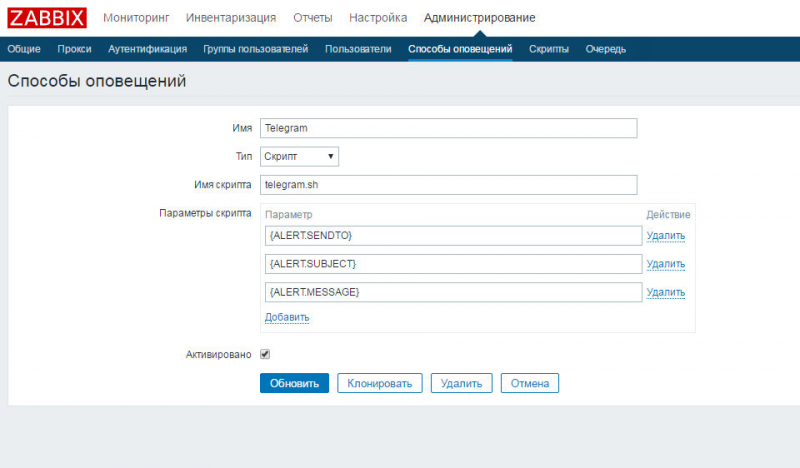Open the Аутентификация tab
The width and height of the screenshot is (800, 468).
pos(147,49)
